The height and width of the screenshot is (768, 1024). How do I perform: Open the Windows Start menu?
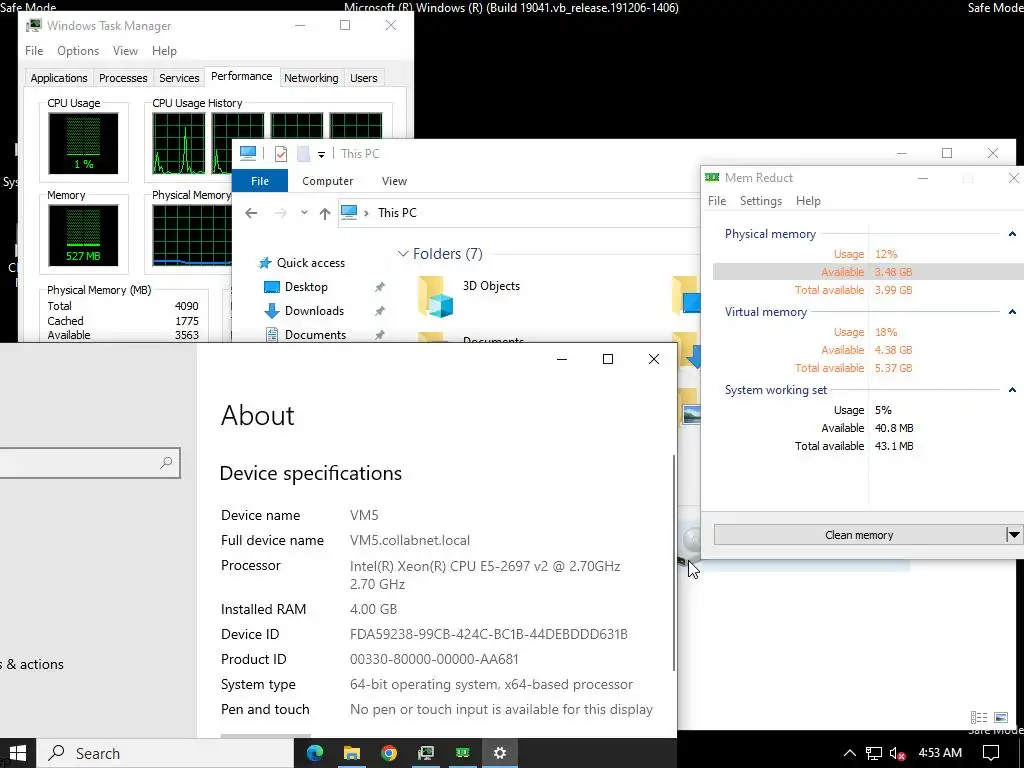click(18, 753)
